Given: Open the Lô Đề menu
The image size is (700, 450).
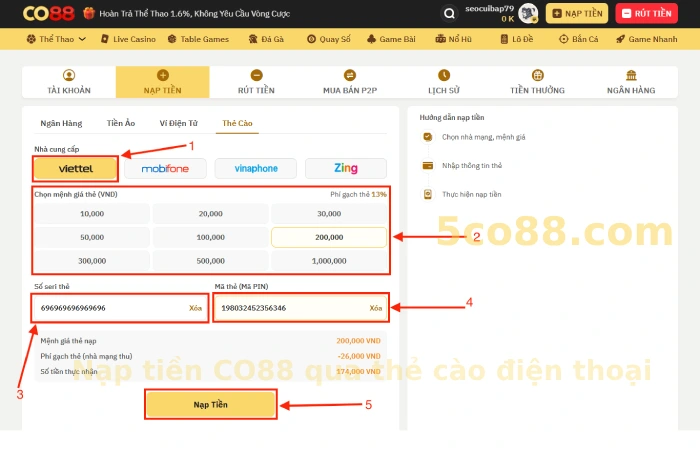Looking at the screenshot, I should (517, 39).
